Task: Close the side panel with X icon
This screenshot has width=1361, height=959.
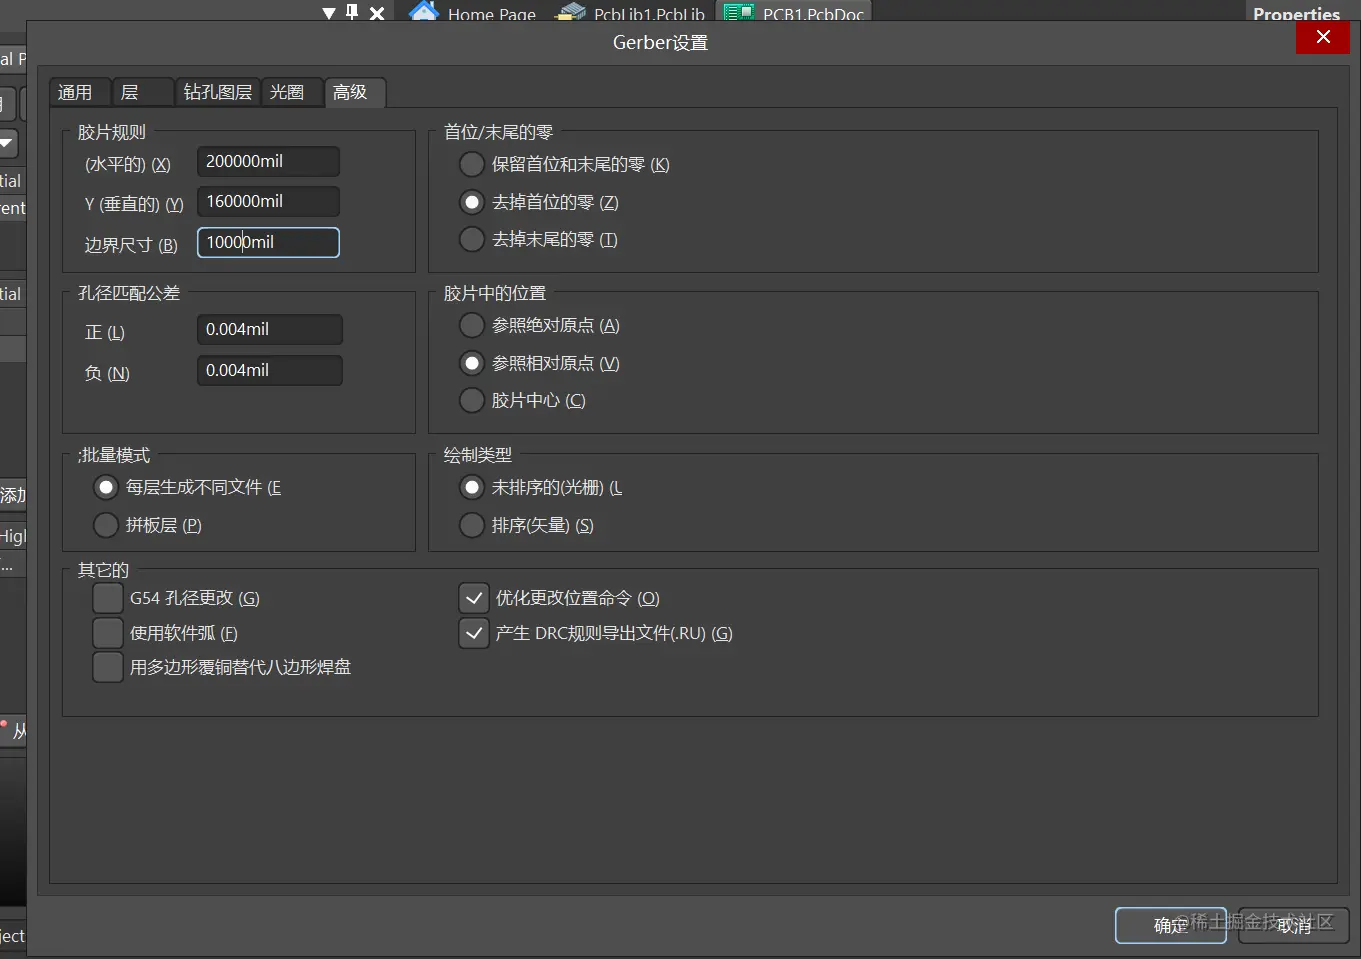Action: (x=377, y=13)
